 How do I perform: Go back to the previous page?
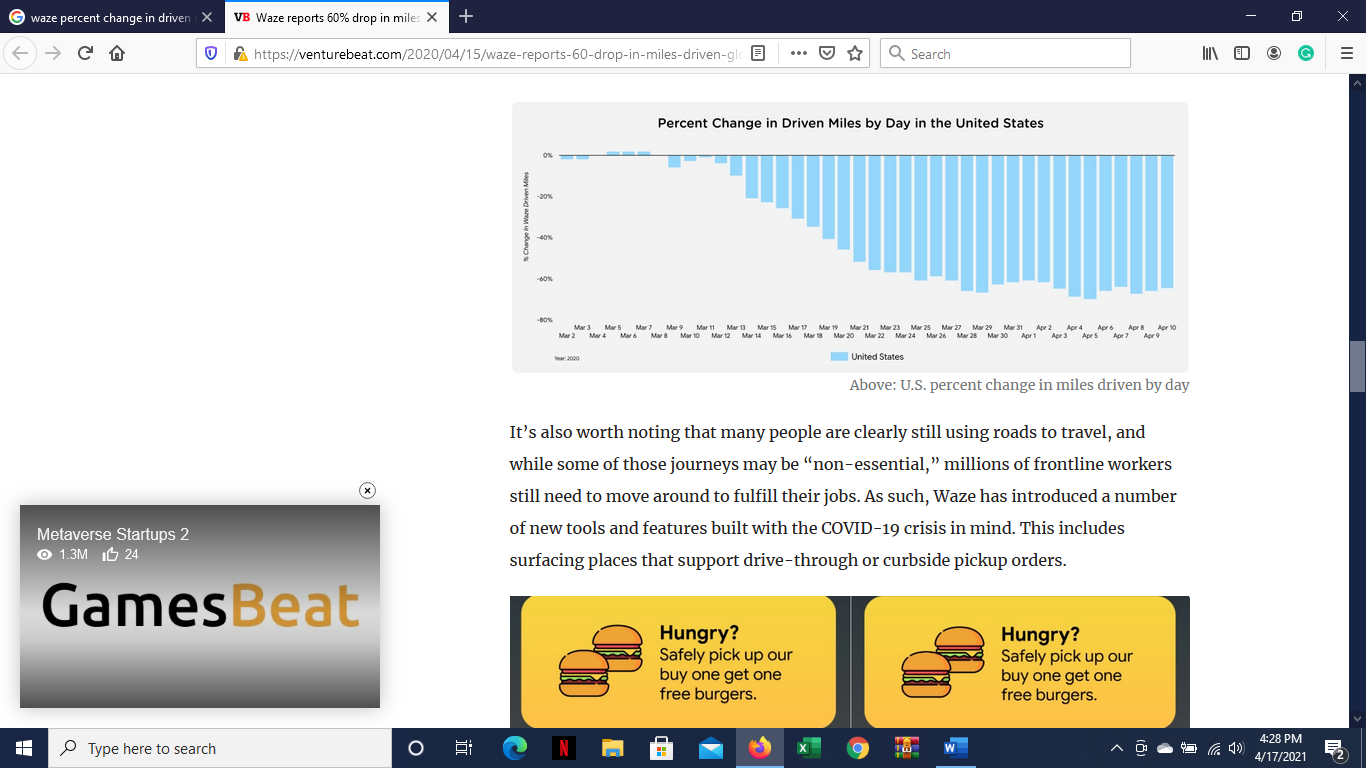[21, 54]
